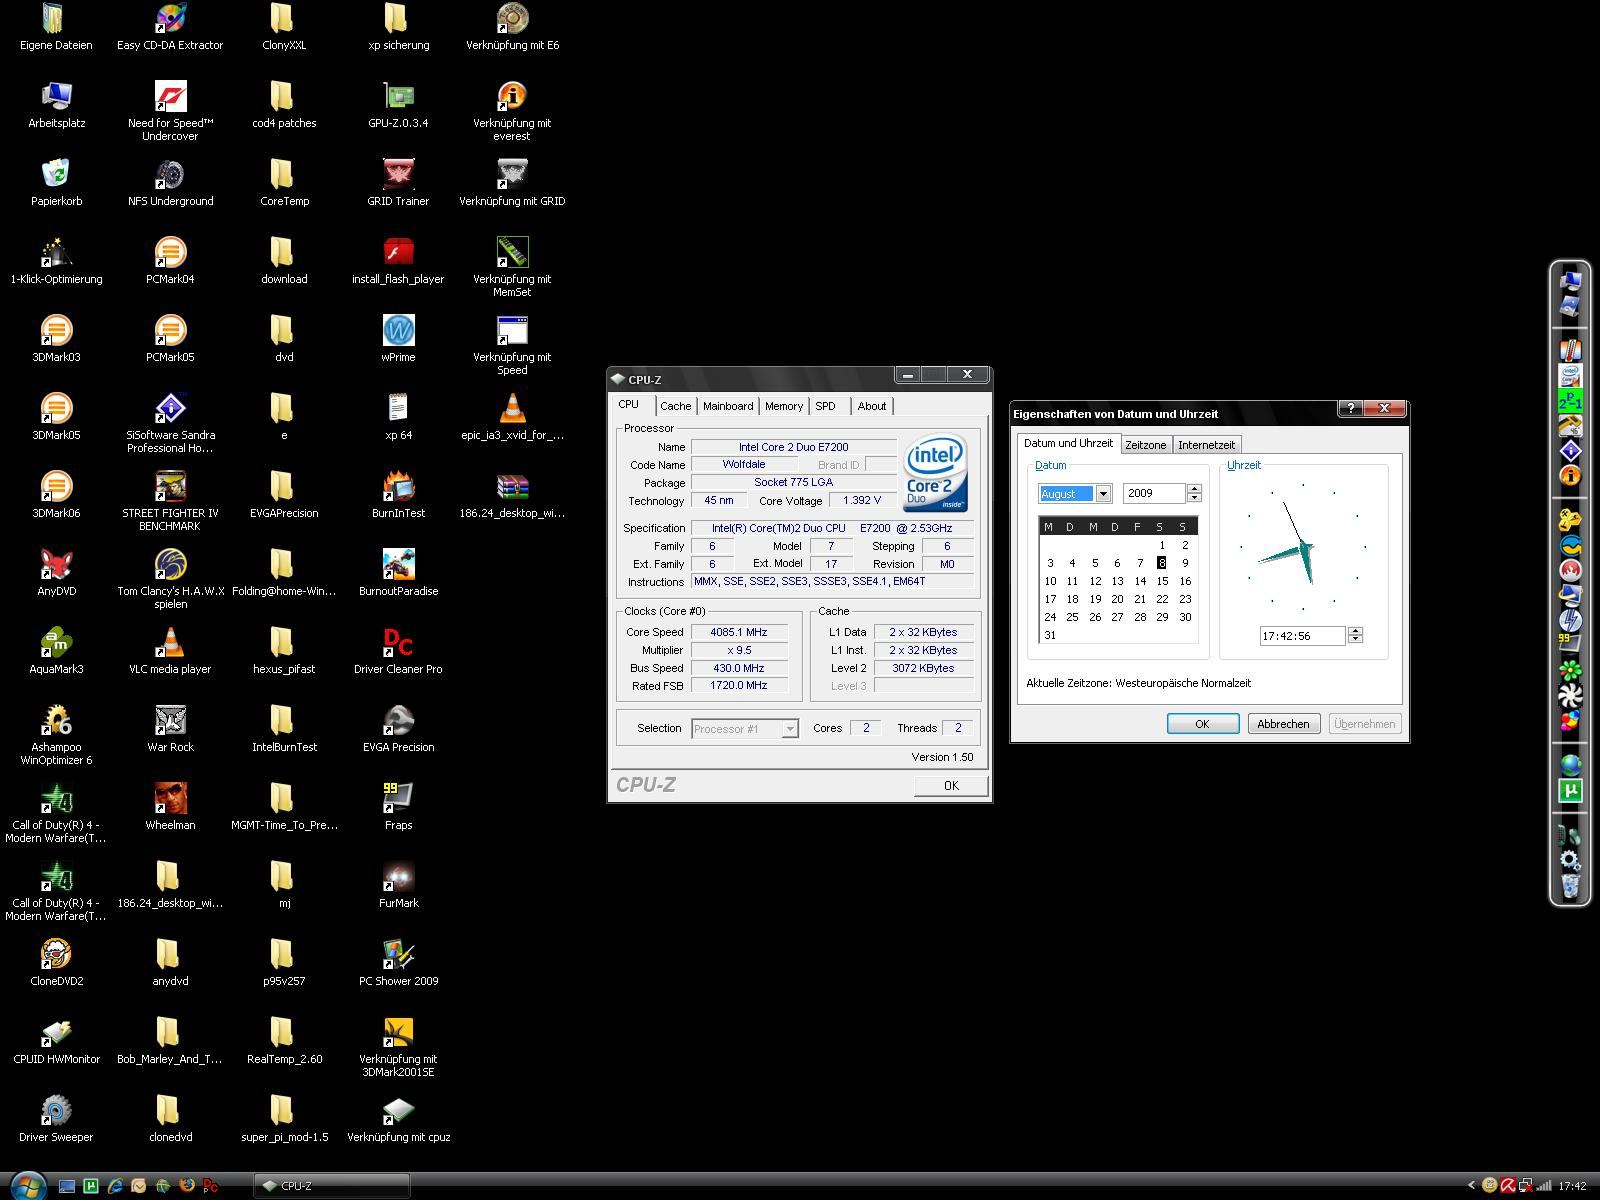Launch the wPrime desktop icon
The height and width of the screenshot is (1200, 1600).
point(398,339)
